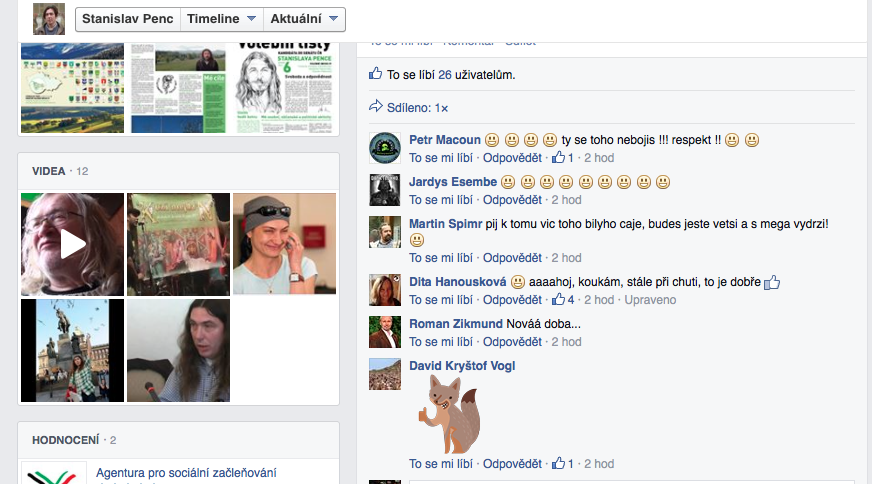Open the Upraveno edit history link

point(650,300)
